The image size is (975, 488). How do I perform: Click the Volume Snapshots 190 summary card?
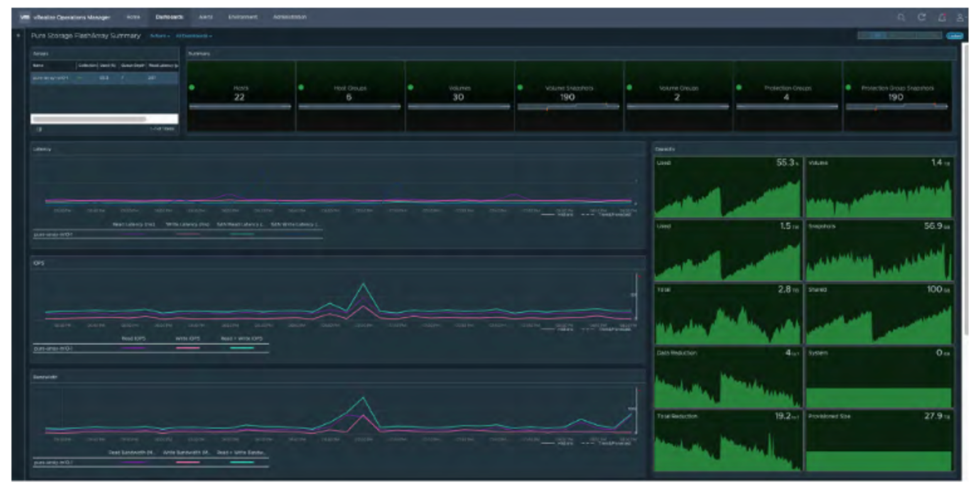(x=570, y=96)
